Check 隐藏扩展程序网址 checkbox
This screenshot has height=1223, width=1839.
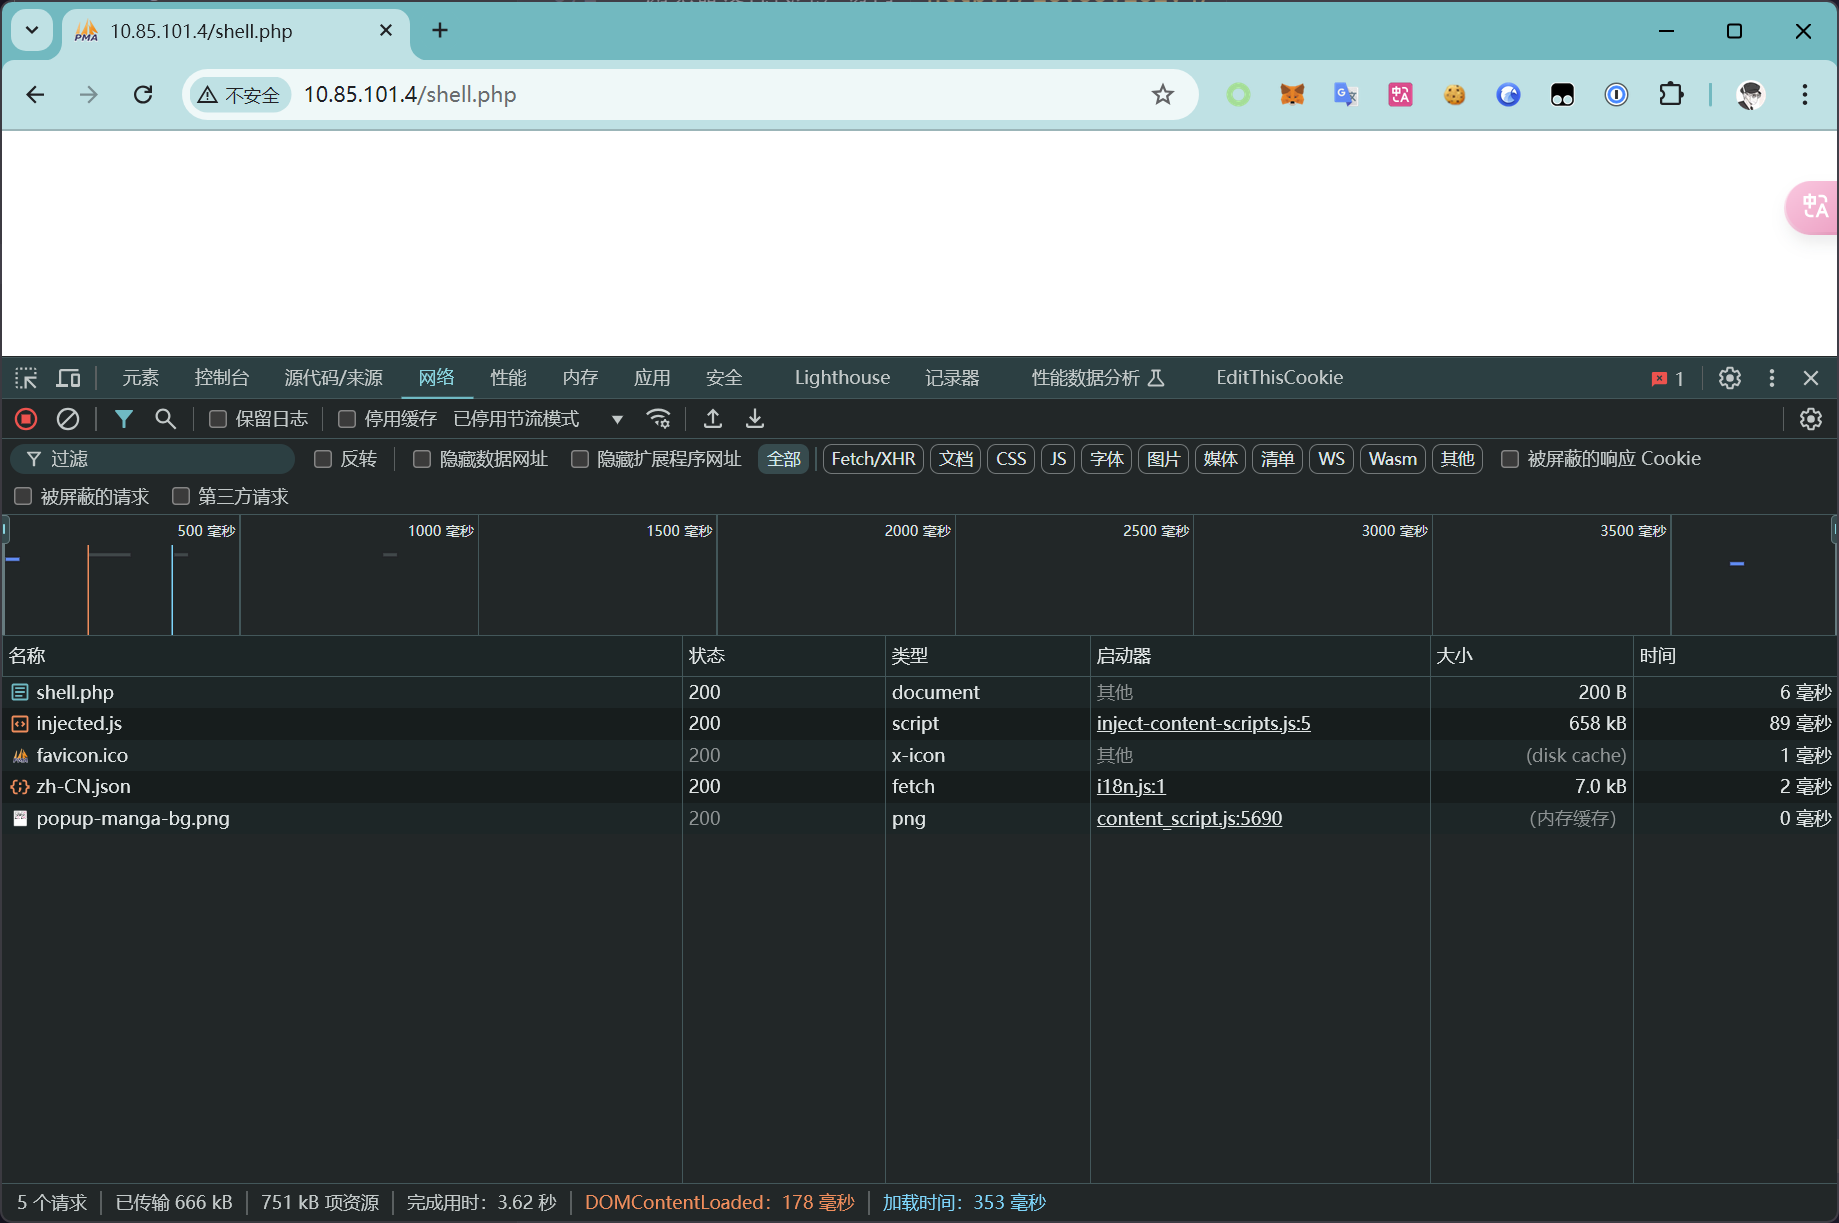(580, 459)
